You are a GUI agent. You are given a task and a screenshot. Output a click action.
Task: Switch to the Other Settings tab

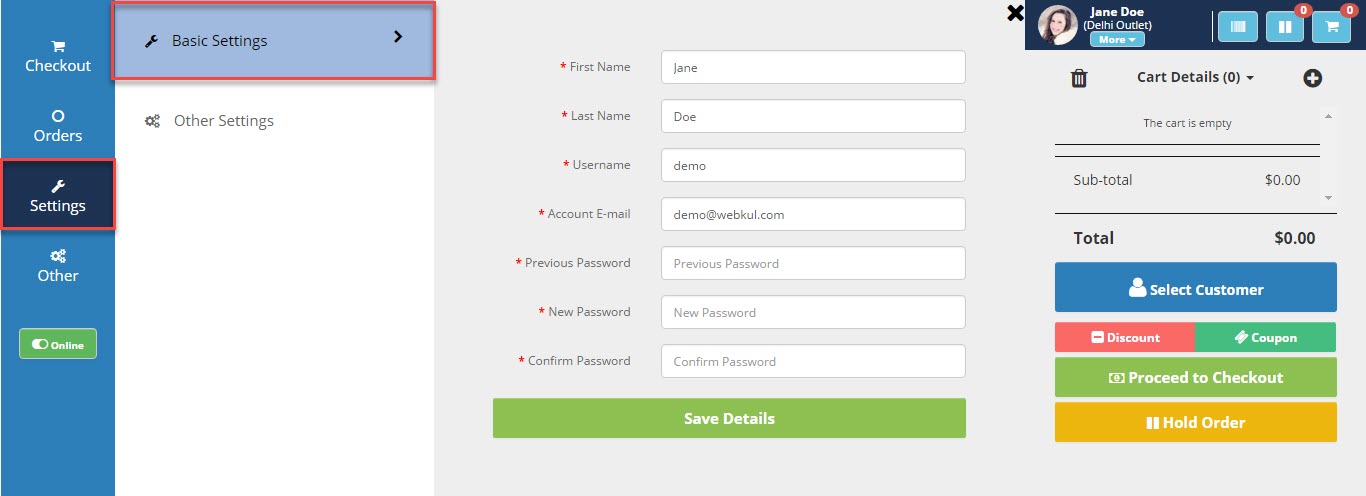tap(223, 121)
